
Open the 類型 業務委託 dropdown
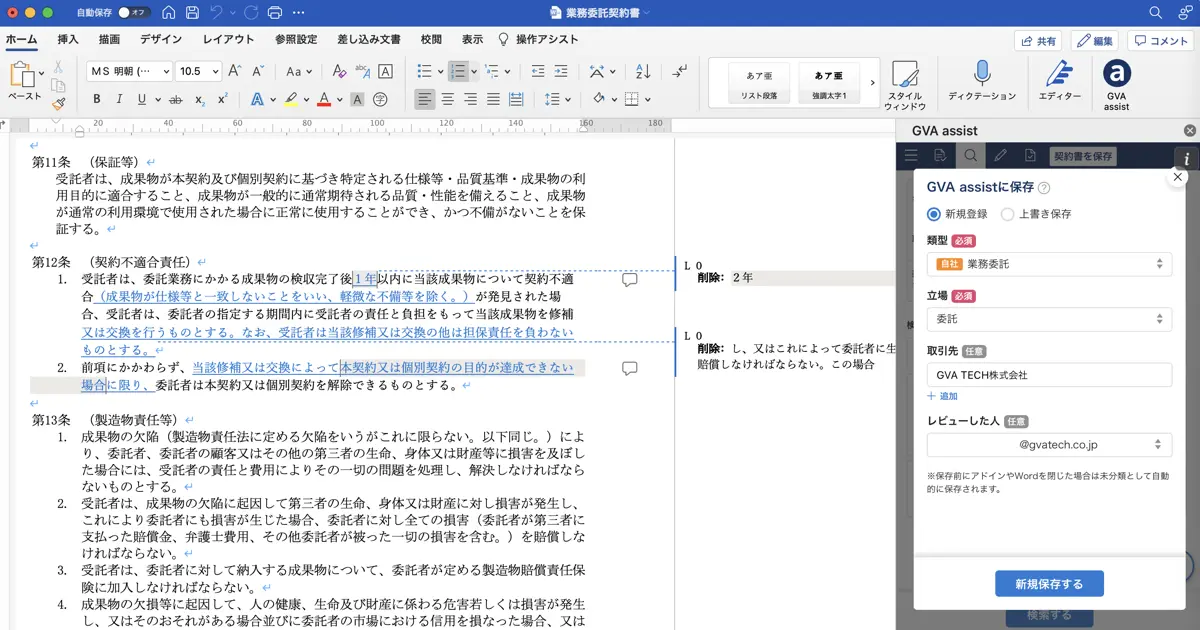[x=1049, y=264]
